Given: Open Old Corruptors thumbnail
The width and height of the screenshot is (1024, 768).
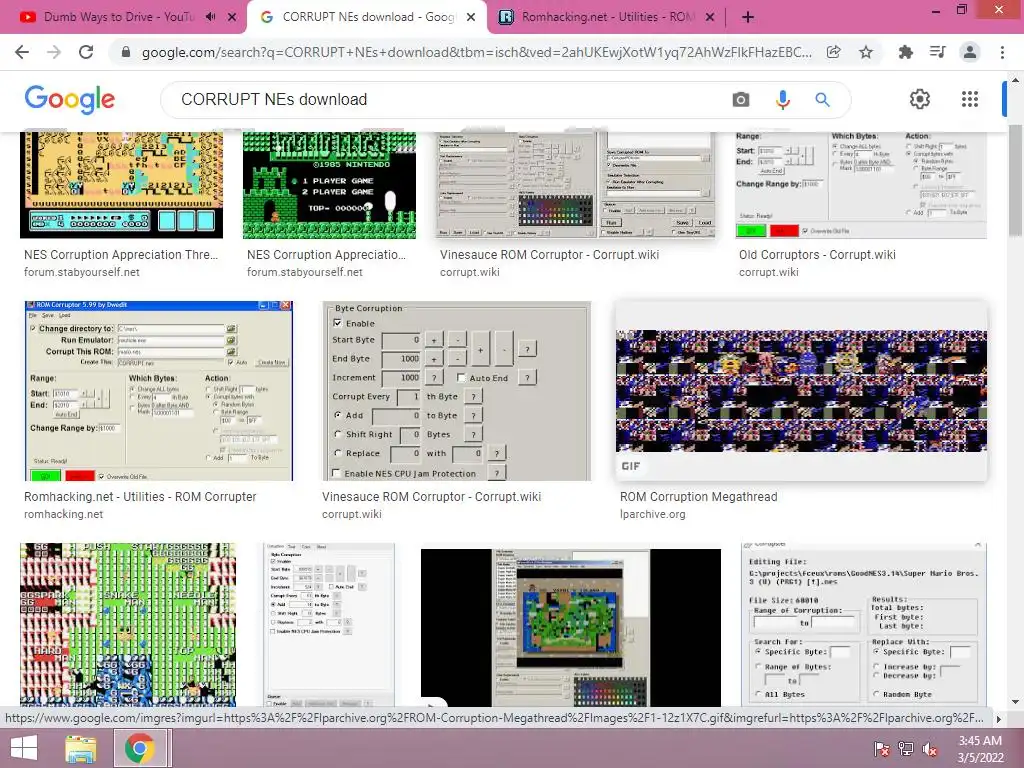Looking at the screenshot, I should coord(861,185).
